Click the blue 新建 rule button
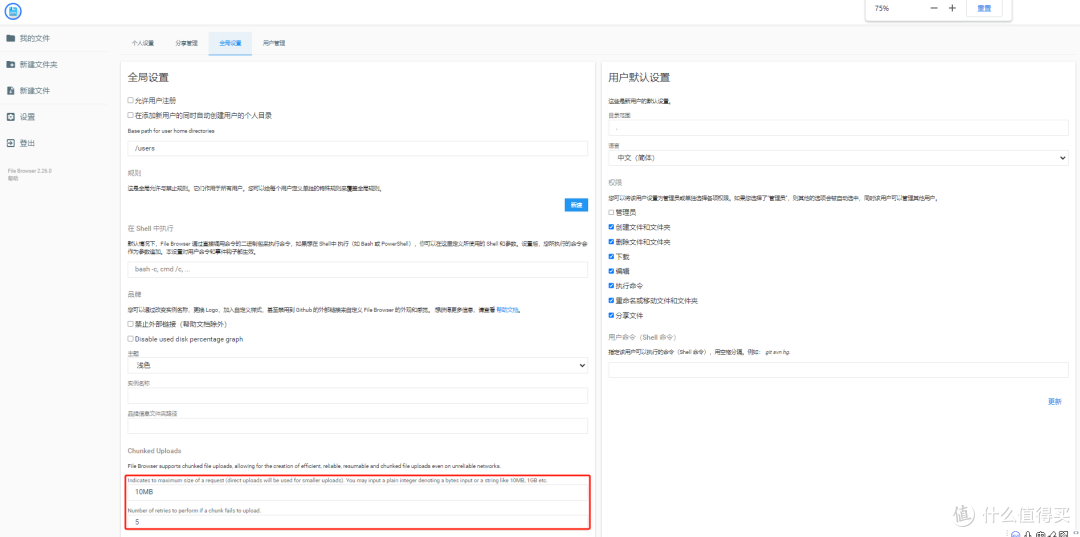Viewport: 1080px width, 537px height. pos(577,204)
